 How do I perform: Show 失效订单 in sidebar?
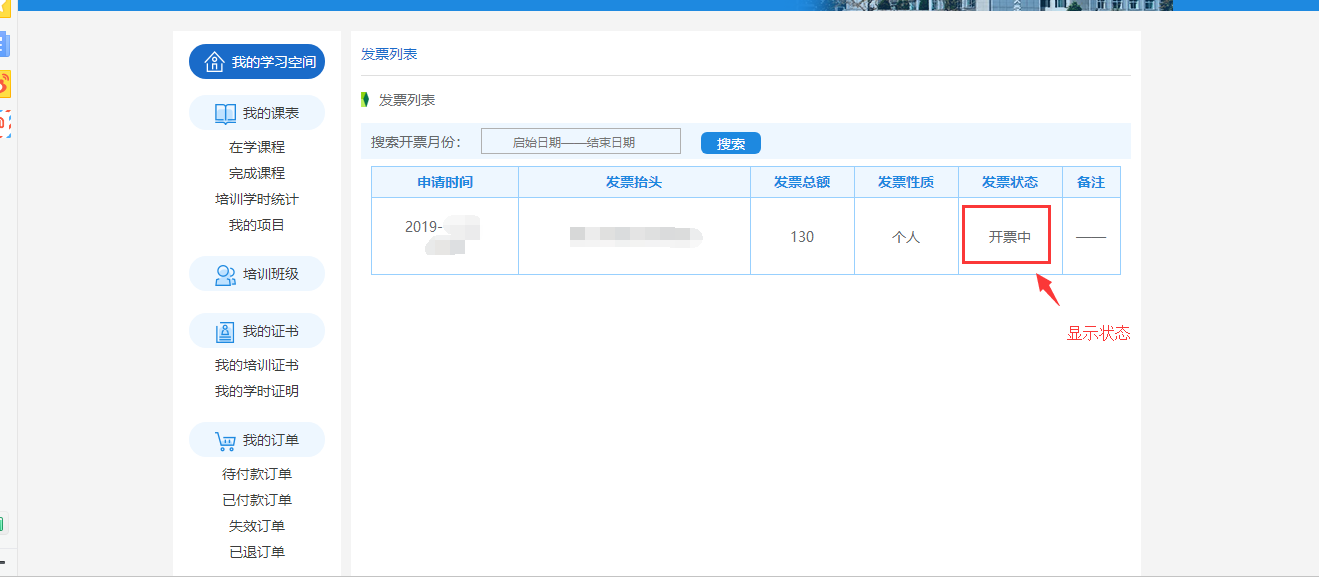(x=257, y=526)
